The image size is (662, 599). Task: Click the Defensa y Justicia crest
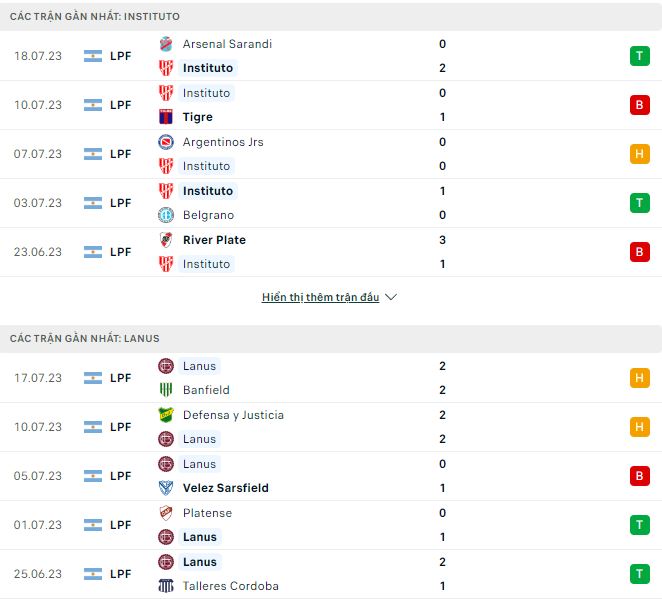click(166, 415)
